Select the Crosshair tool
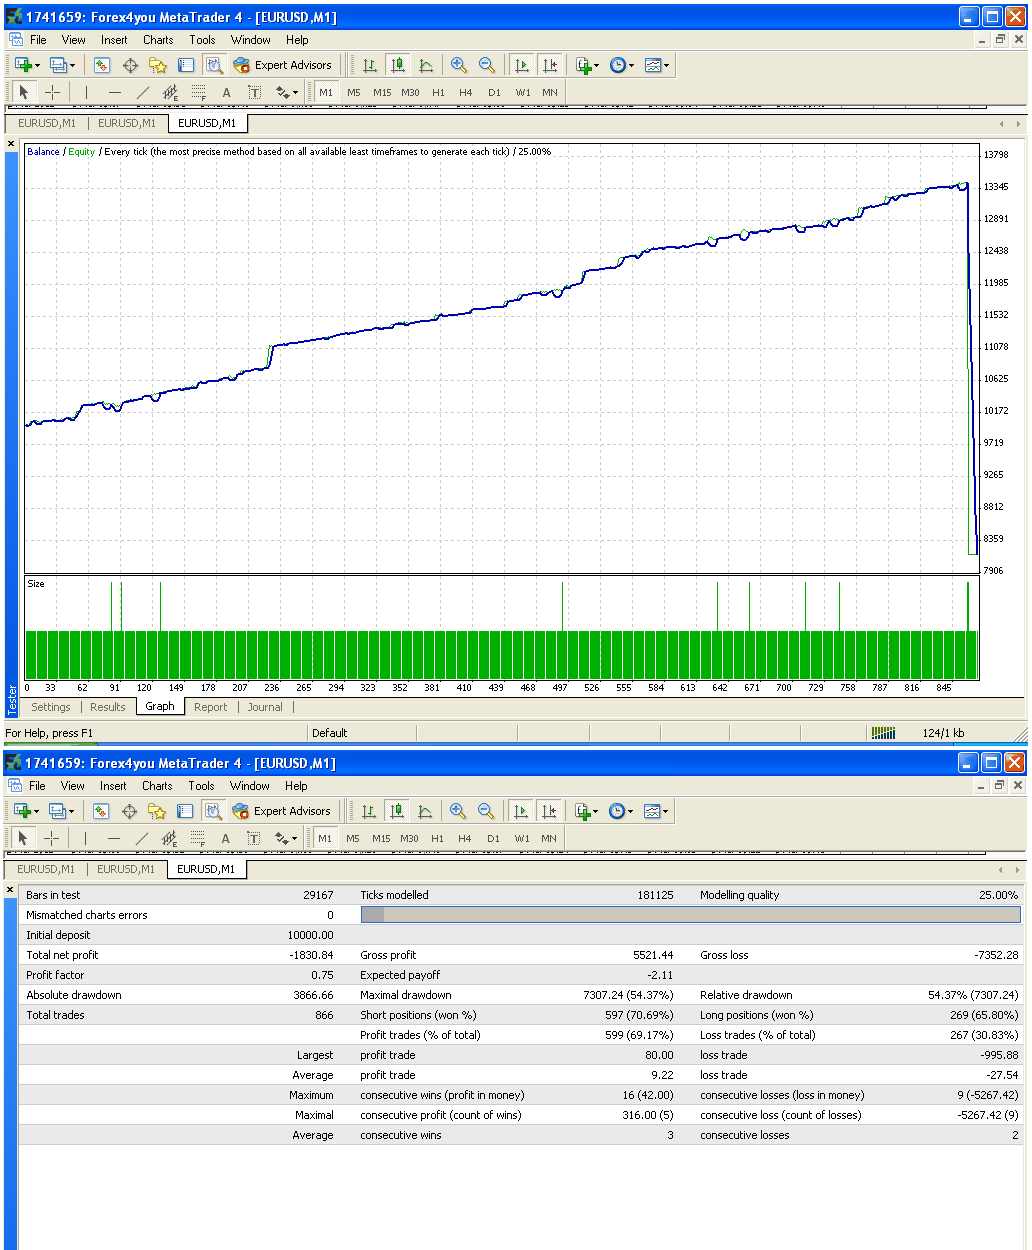The image size is (1032, 1250). (x=52, y=91)
